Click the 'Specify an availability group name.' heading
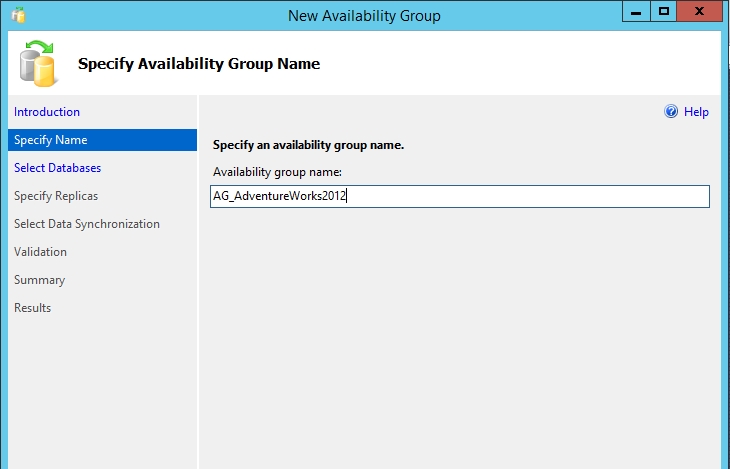Viewport: 730px width, 469px height. coord(308,145)
